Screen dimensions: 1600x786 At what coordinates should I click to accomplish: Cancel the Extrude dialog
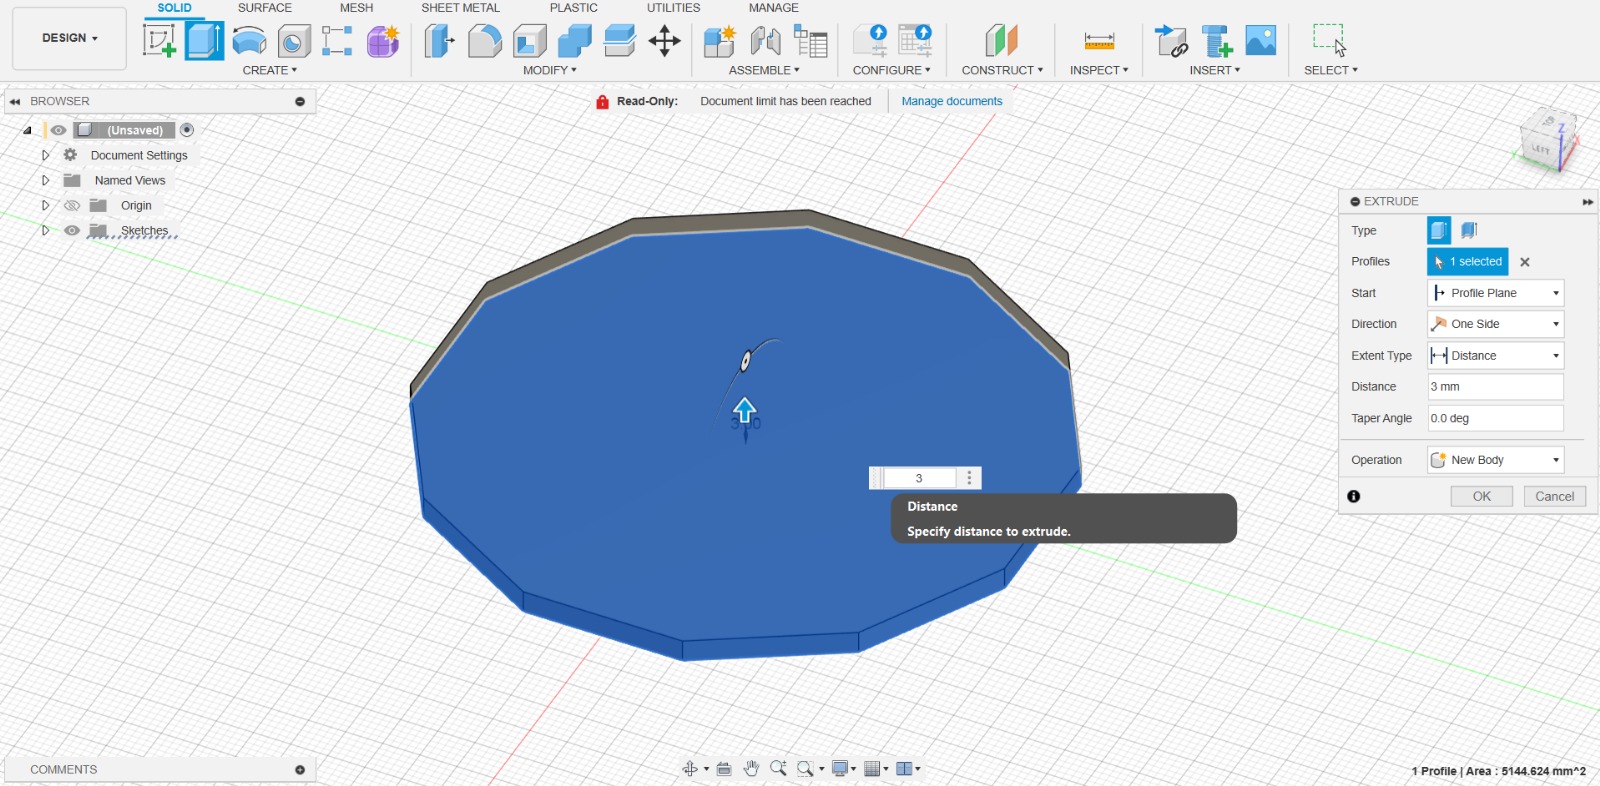coord(1555,496)
